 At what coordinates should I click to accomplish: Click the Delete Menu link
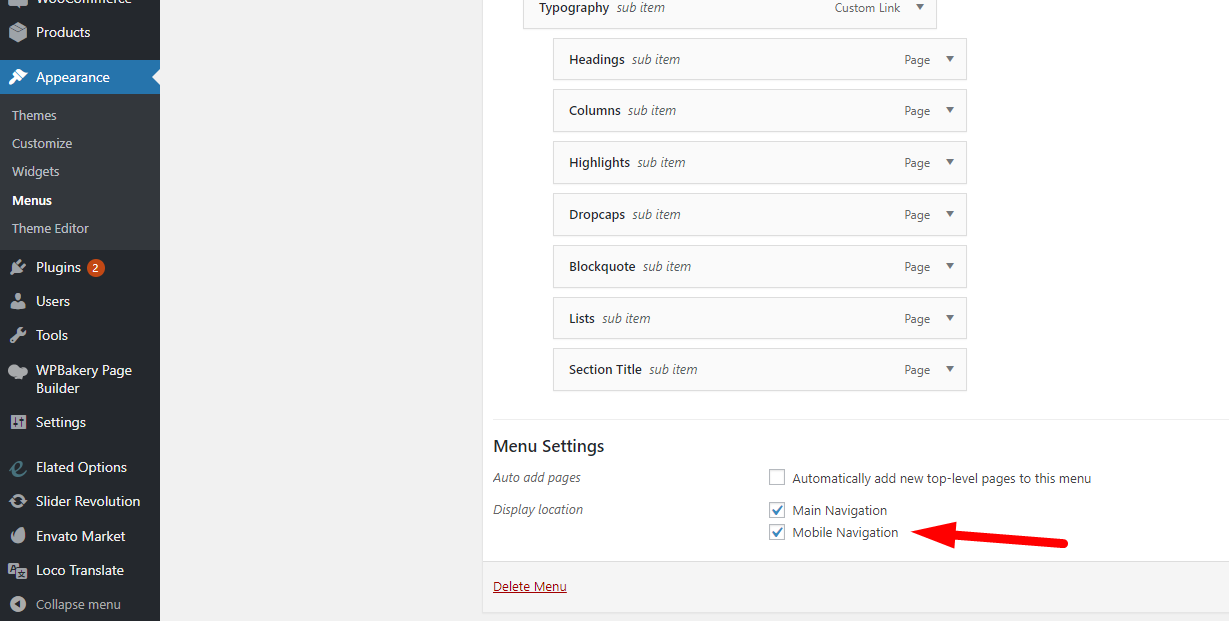(x=530, y=586)
